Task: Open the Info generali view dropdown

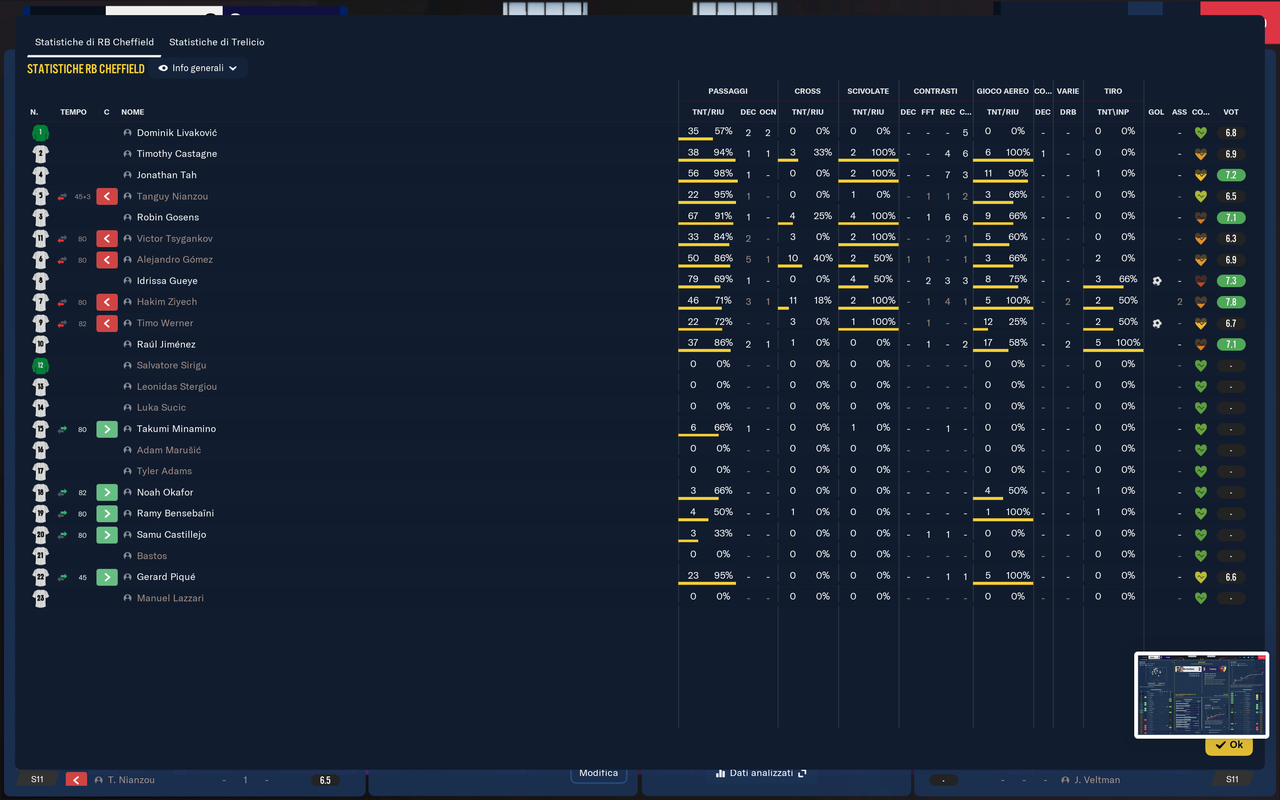Action: 198,68
